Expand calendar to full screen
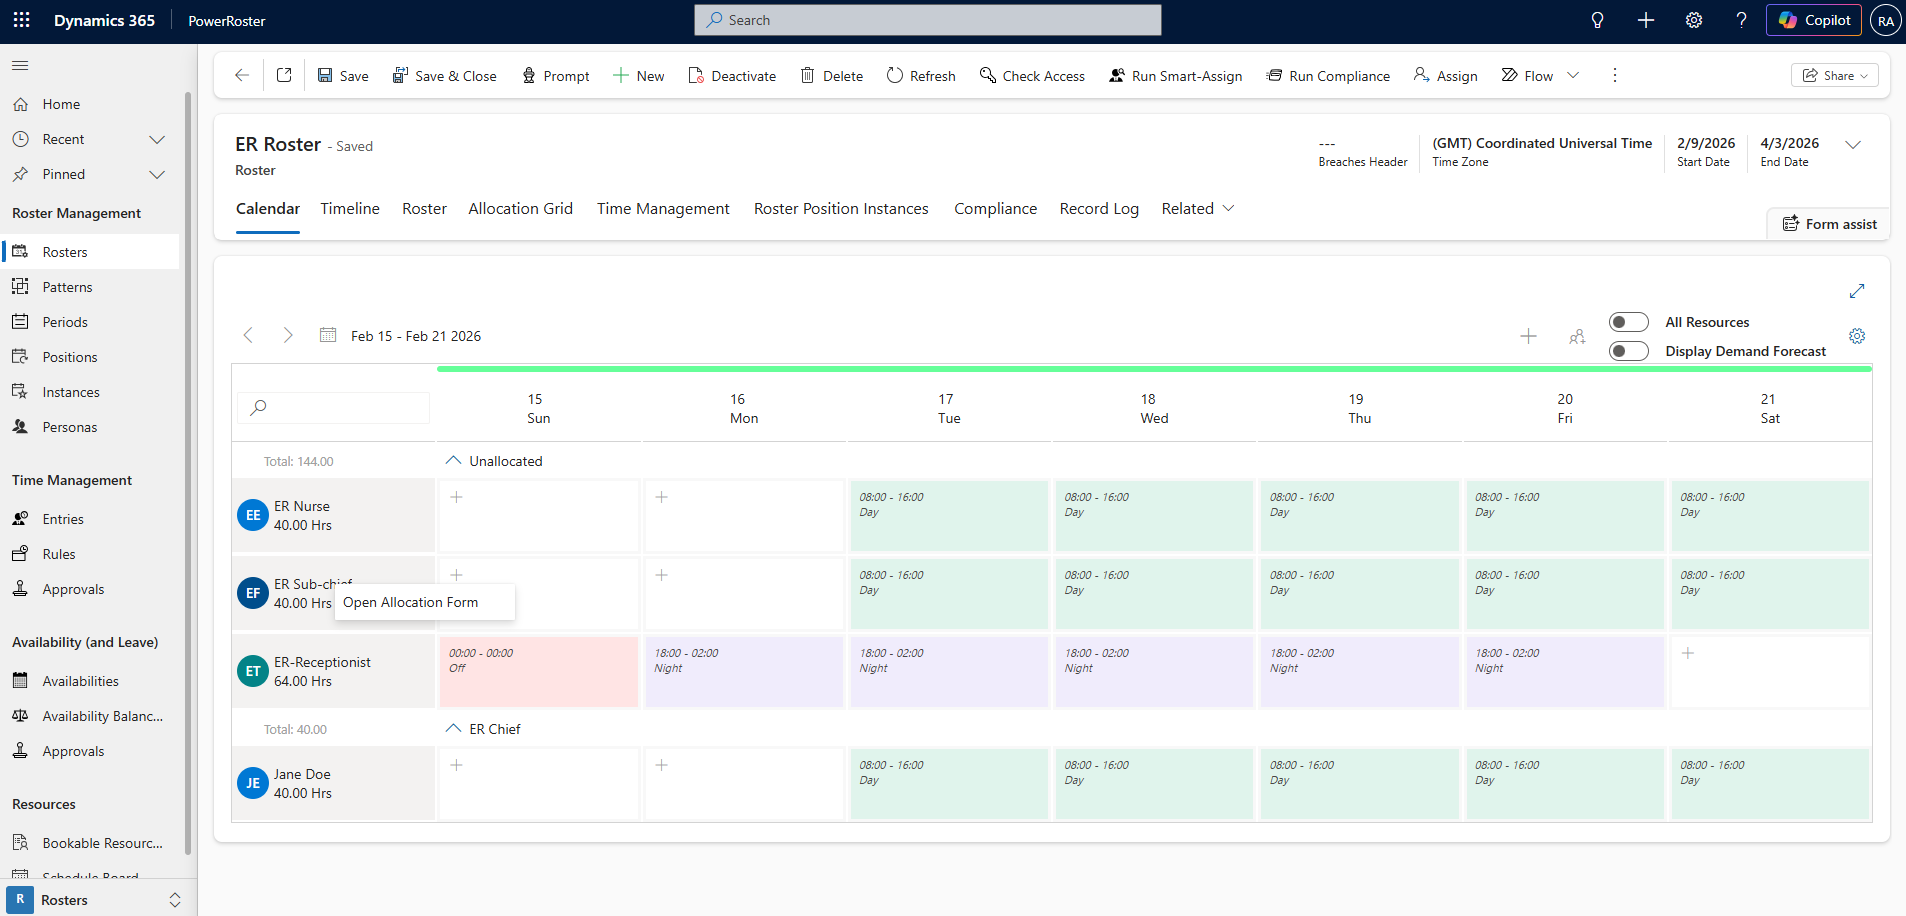Viewport: 1906px width, 916px height. click(1857, 291)
